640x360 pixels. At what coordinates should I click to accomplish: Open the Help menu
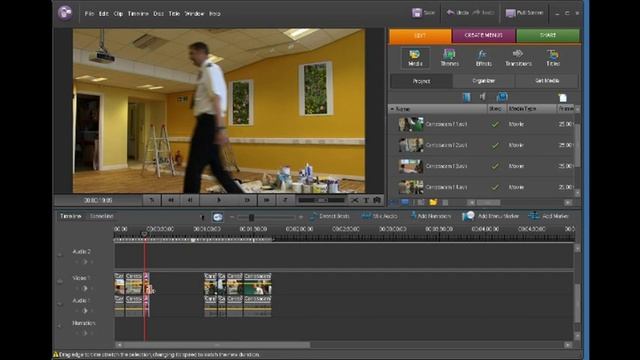pyautogui.click(x=215, y=14)
